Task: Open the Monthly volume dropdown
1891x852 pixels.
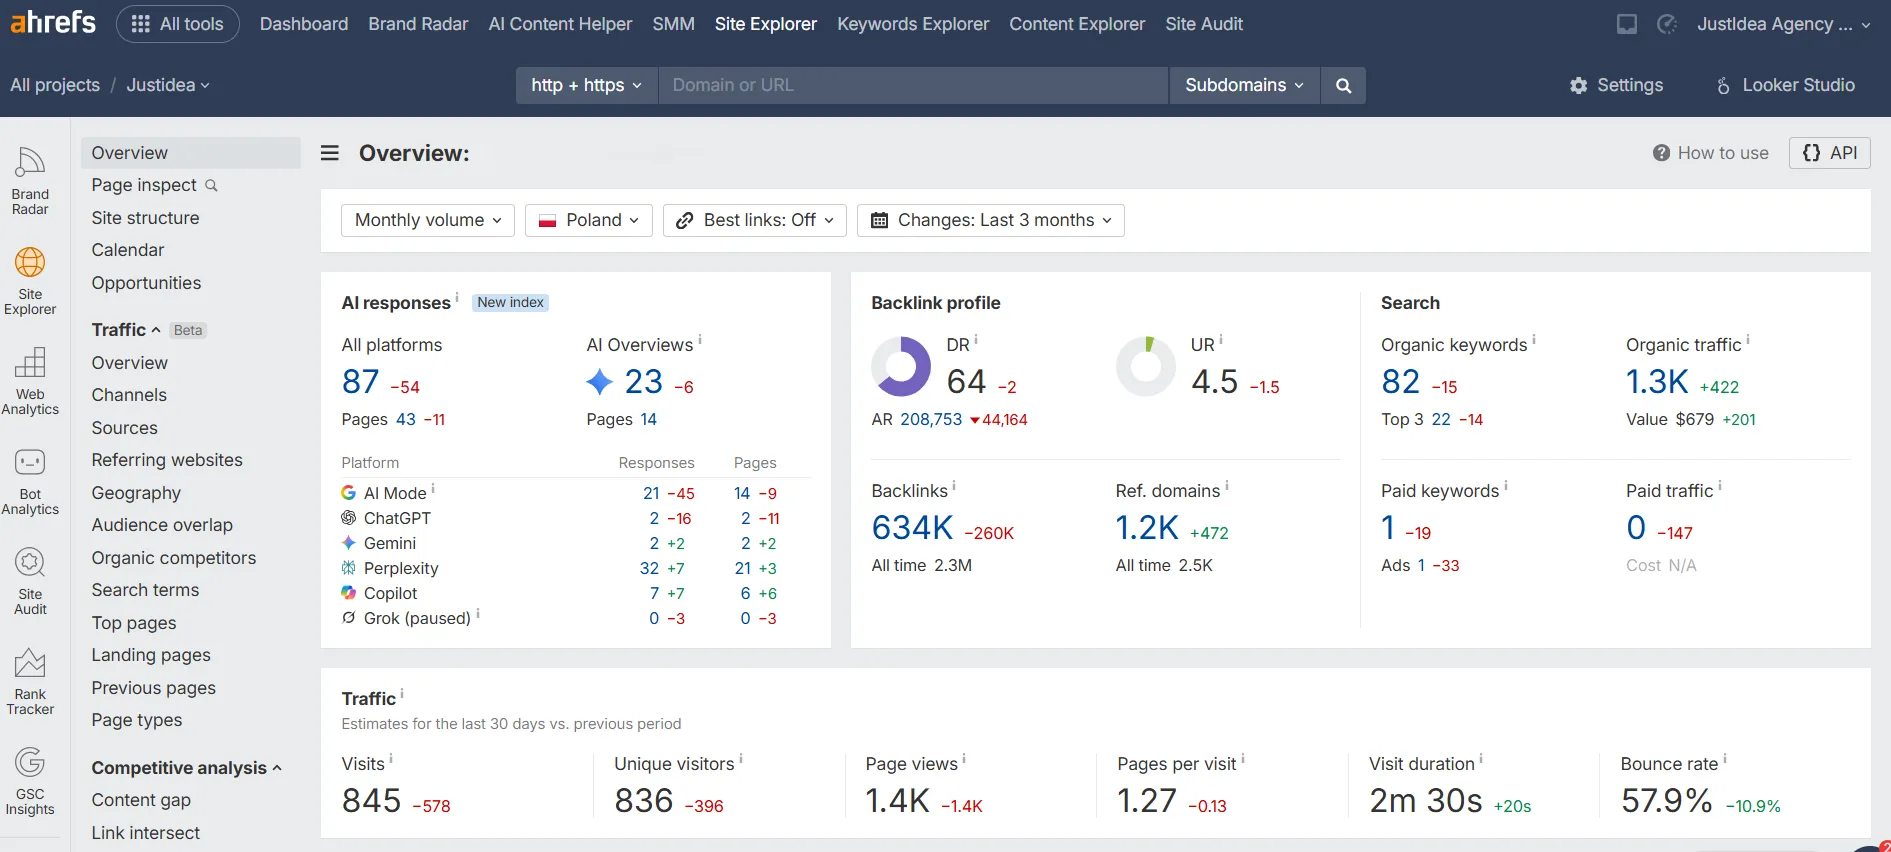Action: click(x=428, y=220)
